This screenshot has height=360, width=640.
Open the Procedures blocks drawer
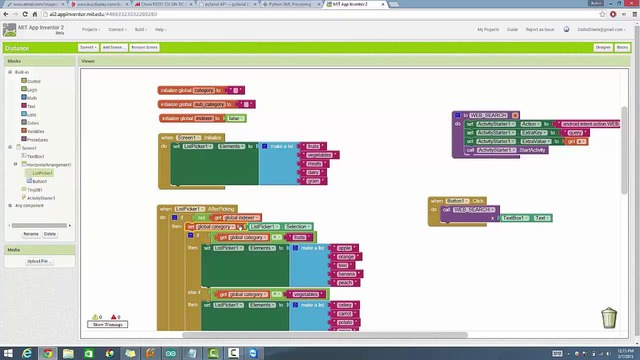pos(35,140)
